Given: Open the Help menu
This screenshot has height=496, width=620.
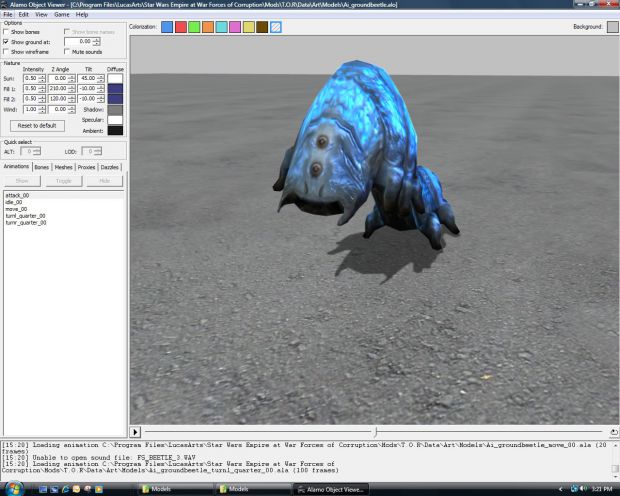Looking at the screenshot, I should pos(82,15).
